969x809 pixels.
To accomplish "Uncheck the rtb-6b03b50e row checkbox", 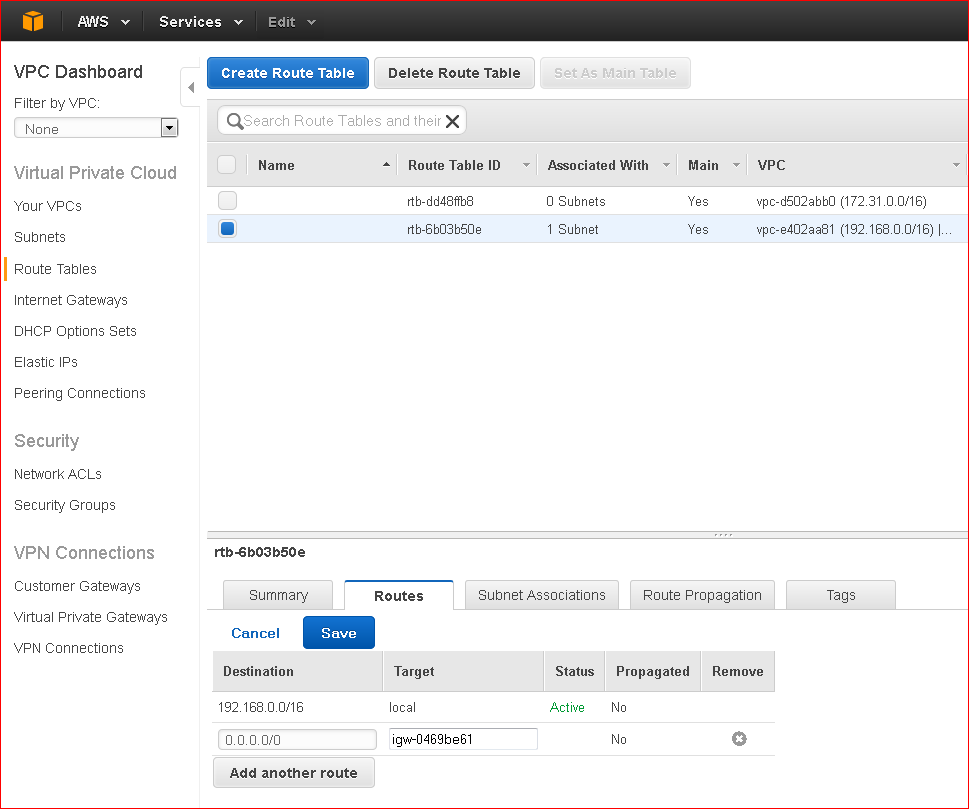I will tap(227, 229).
